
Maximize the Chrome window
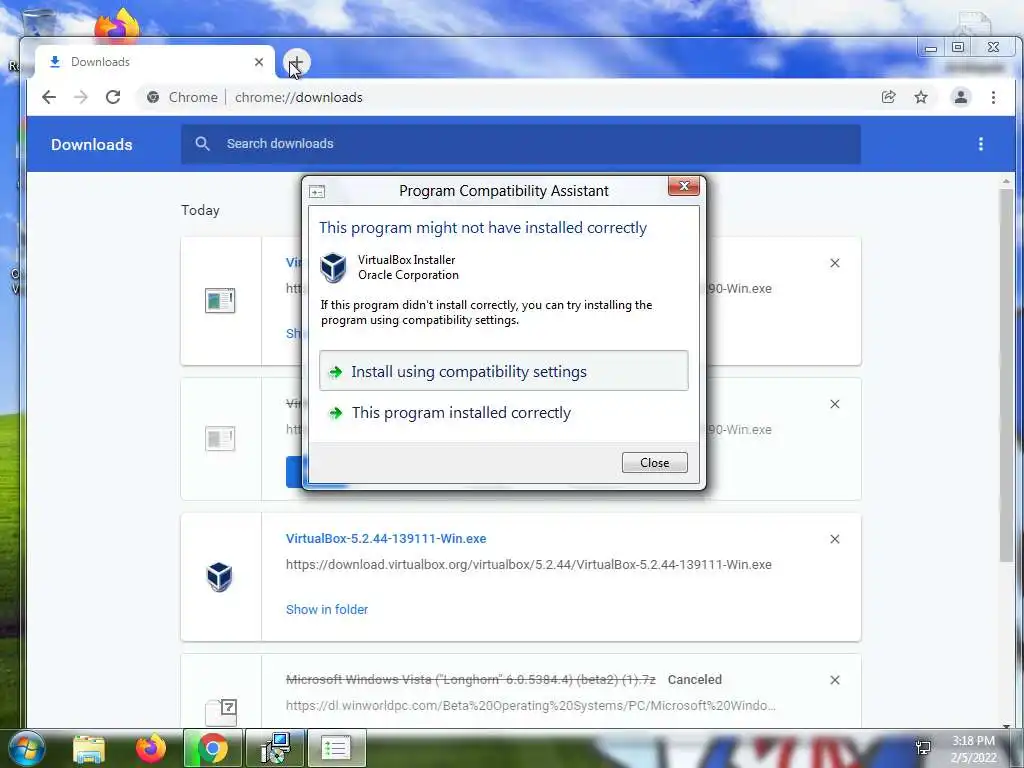click(x=958, y=47)
